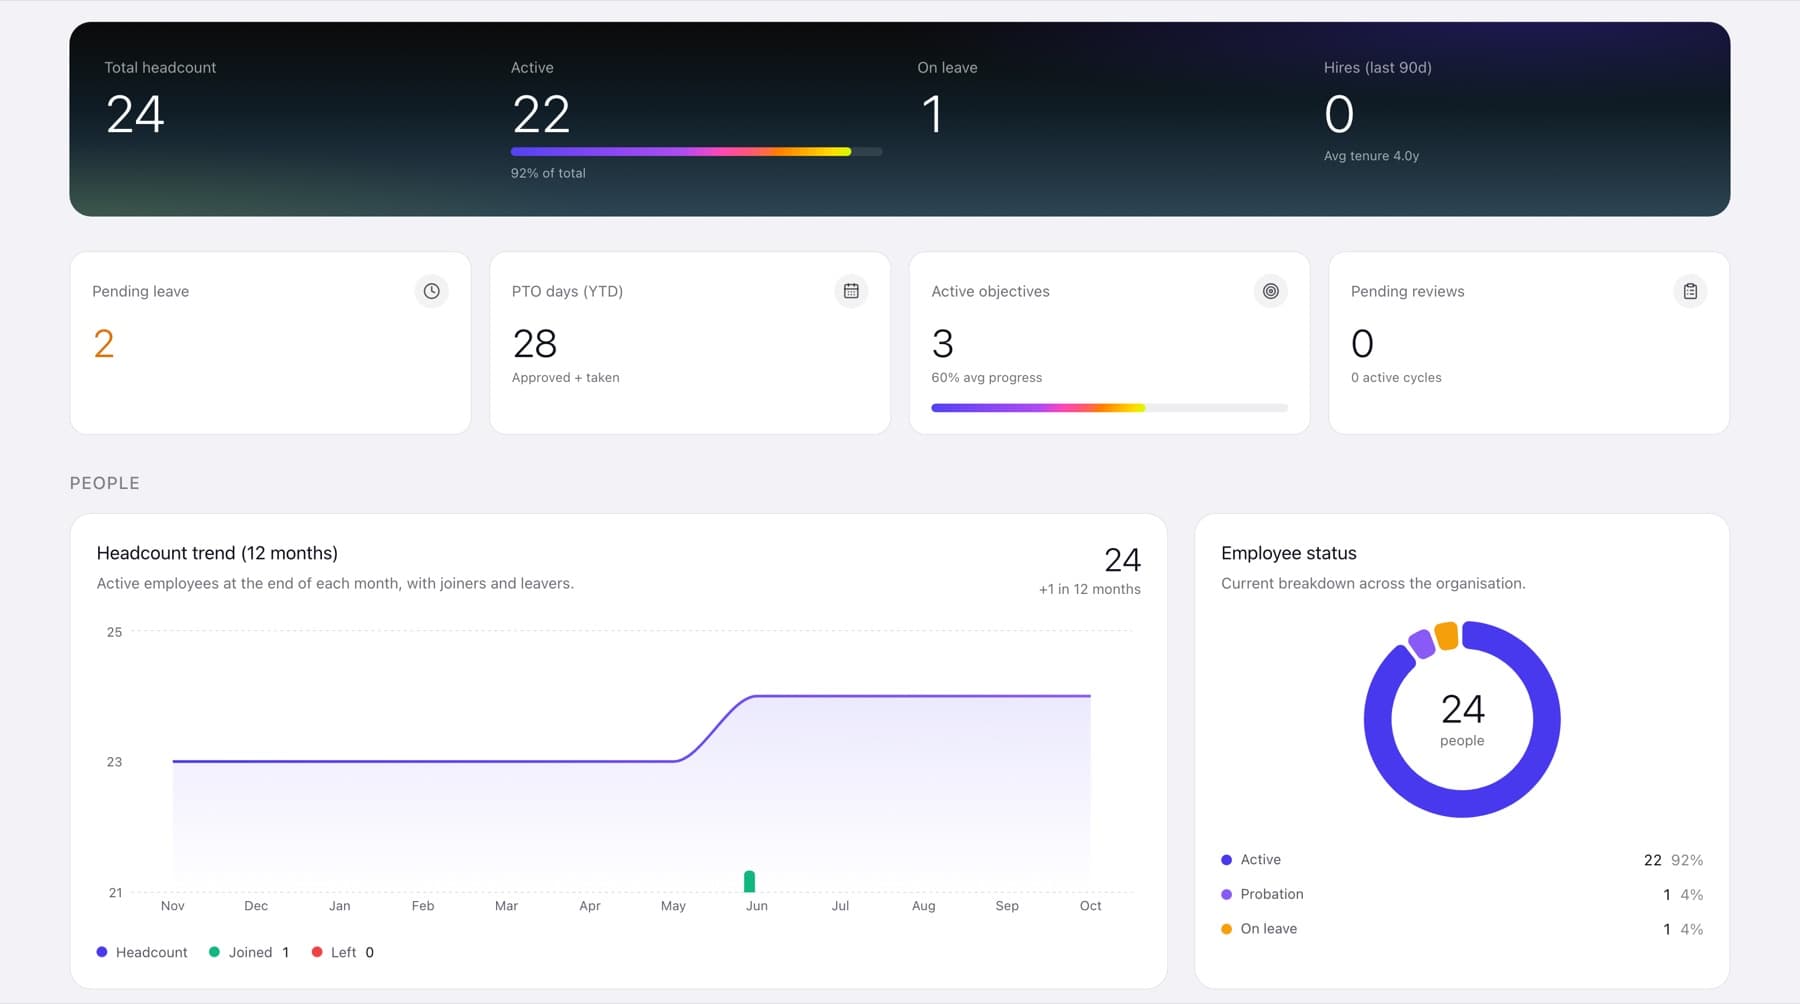Screen dimensions: 1800x1004
Task: Click the "Employee status" title
Action: pos(1289,553)
